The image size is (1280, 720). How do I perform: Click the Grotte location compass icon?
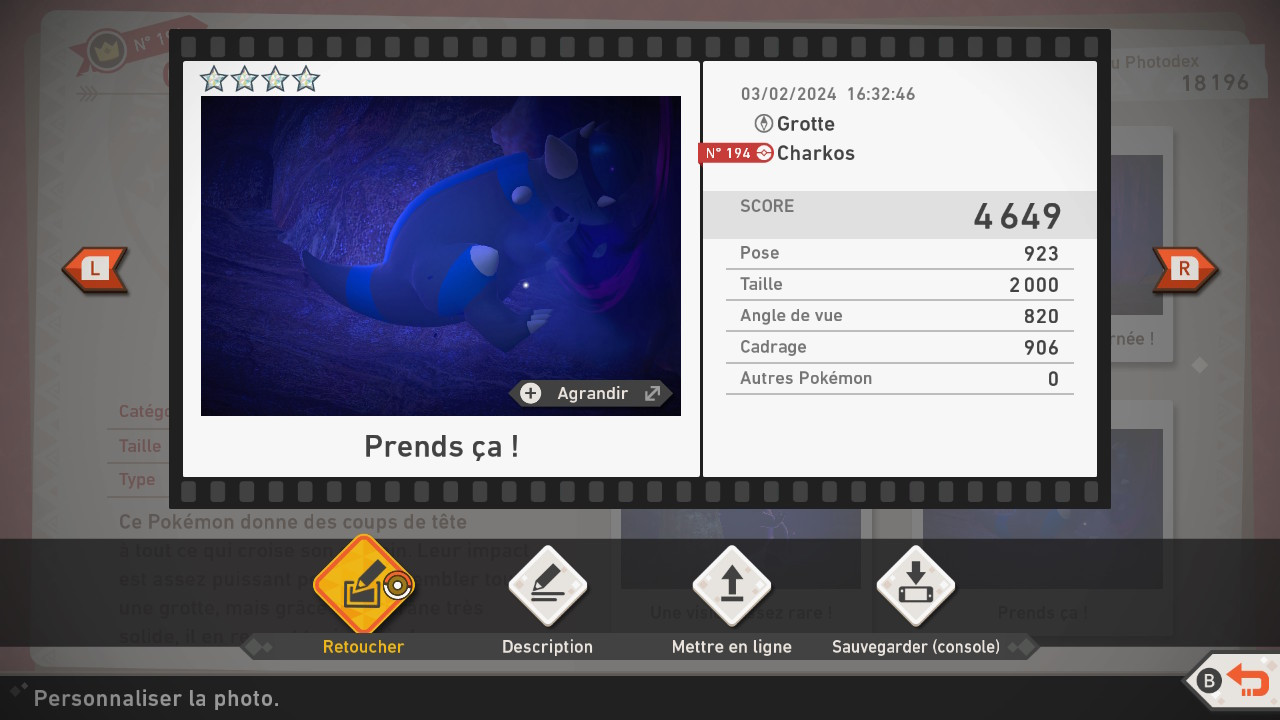pos(763,124)
